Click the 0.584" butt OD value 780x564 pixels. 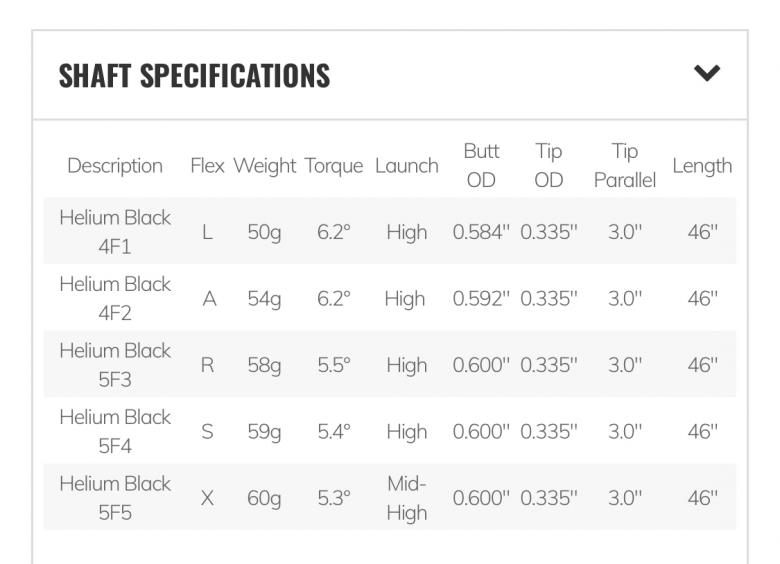(x=481, y=232)
